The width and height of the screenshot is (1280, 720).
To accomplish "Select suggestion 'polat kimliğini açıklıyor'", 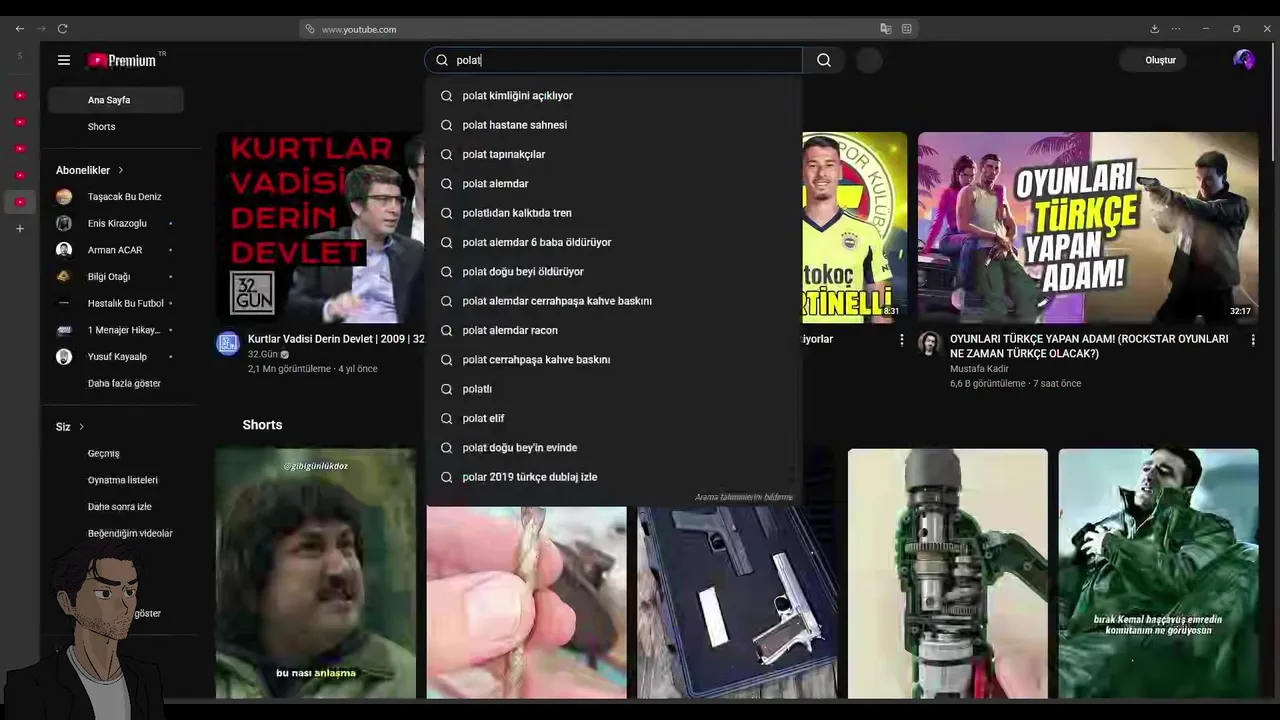I will (x=612, y=96).
